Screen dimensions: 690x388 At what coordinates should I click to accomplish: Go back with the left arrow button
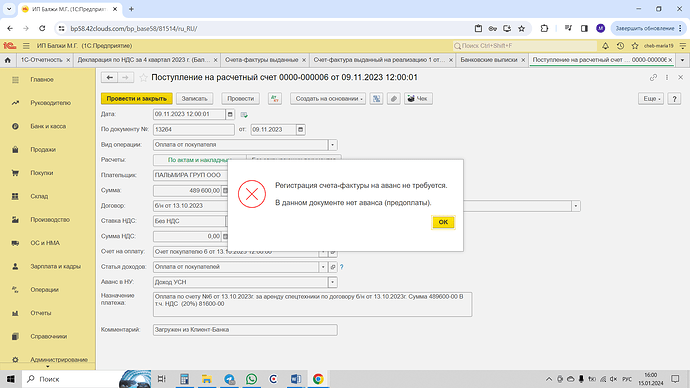(110, 77)
